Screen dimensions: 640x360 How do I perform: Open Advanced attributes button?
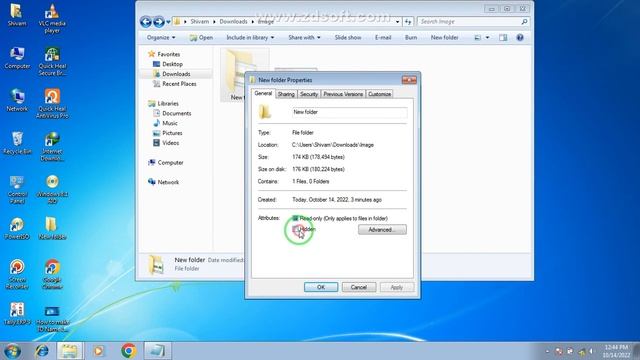coord(382,230)
